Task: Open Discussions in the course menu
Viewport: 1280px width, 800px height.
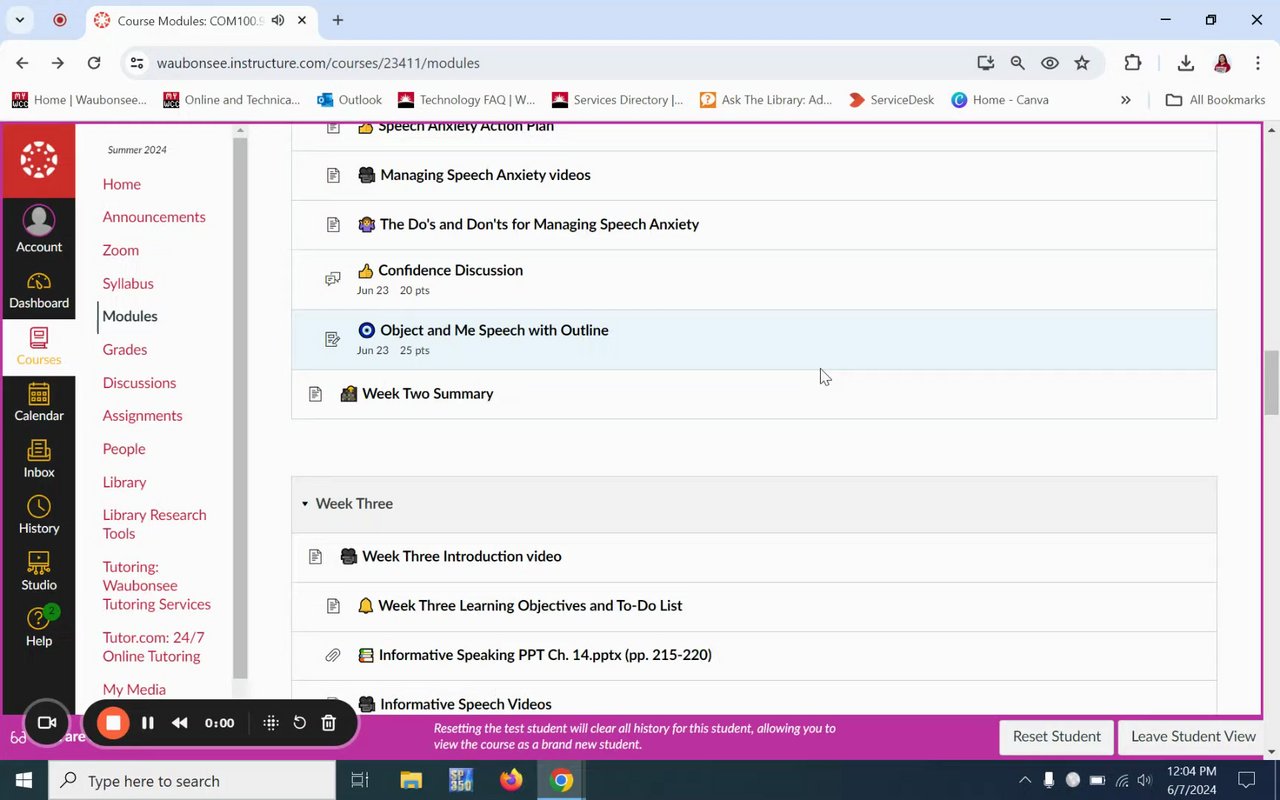Action: click(139, 383)
